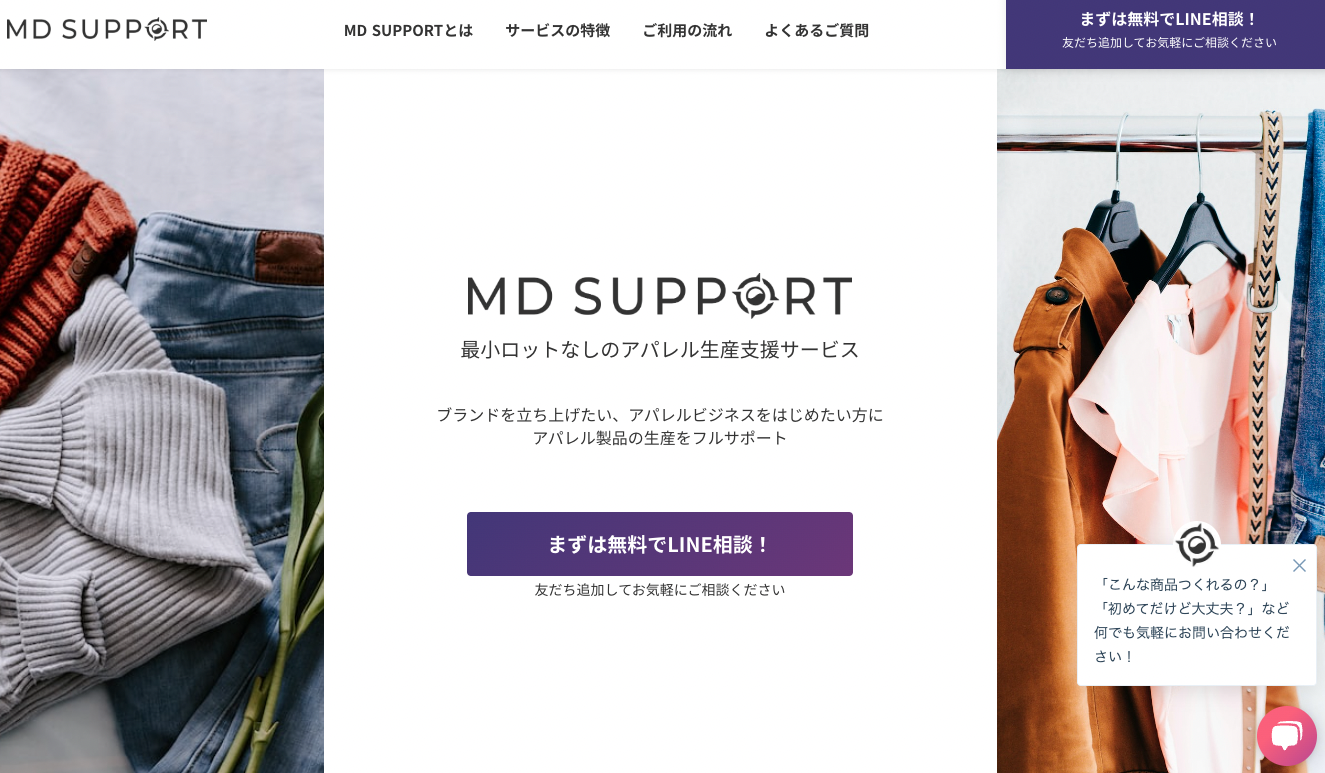1325x773 pixels.
Task: Click the target icon in header logo's O
Action: click(x=157, y=29)
